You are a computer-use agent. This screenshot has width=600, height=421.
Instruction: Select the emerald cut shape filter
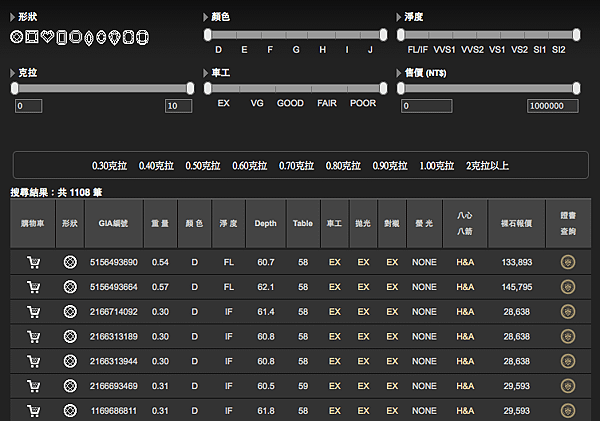[x=62, y=38]
